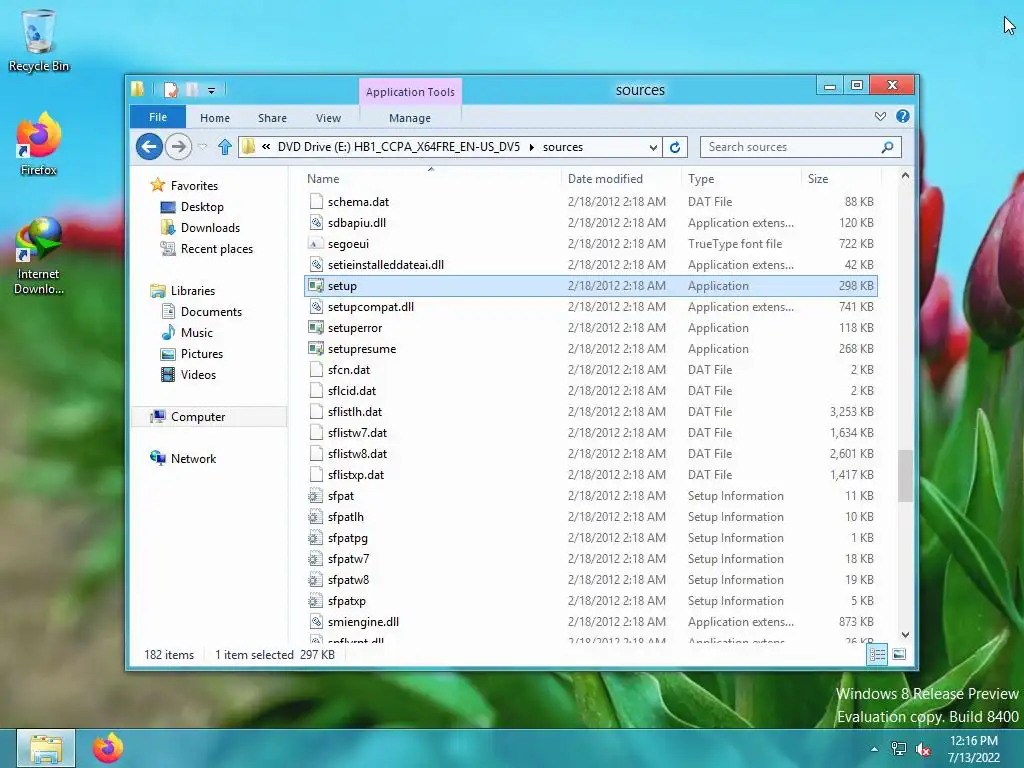Open Customize Quick Access Toolbar dropdown
This screenshot has height=768, width=1024.
(212, 91)
